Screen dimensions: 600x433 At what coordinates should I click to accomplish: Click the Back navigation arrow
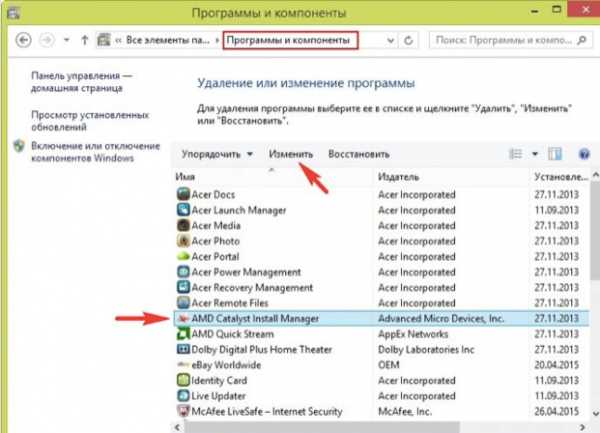pyautogui.click(x=23, y=40)
